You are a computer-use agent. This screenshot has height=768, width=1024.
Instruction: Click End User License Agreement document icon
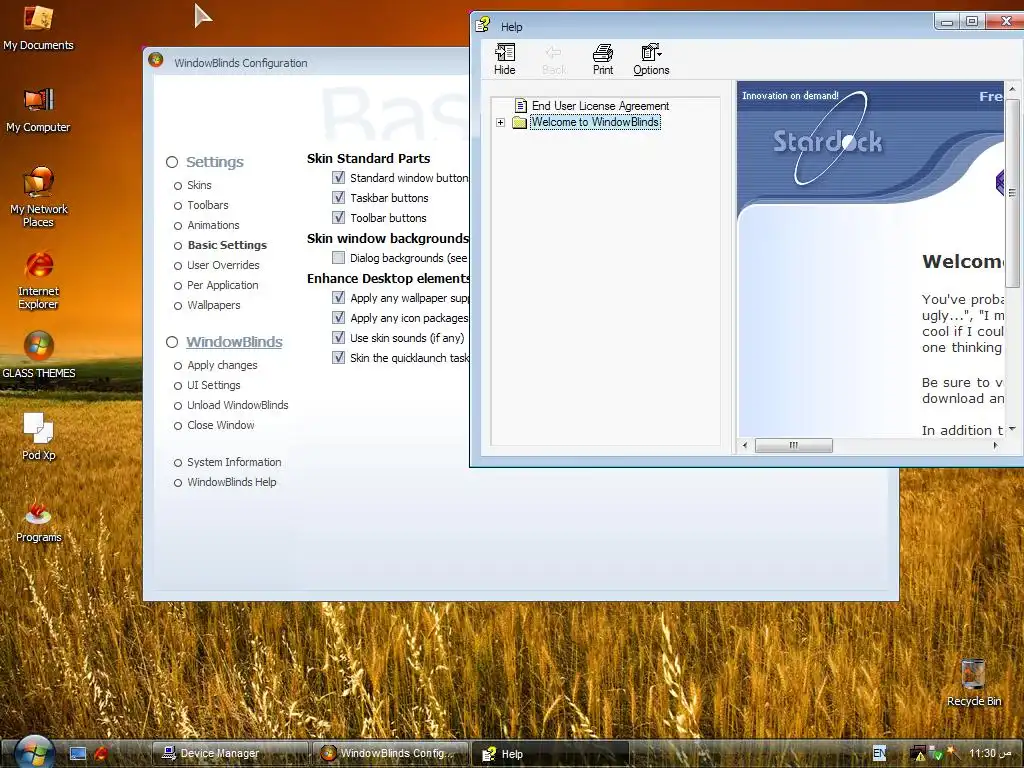coord(520,105)
